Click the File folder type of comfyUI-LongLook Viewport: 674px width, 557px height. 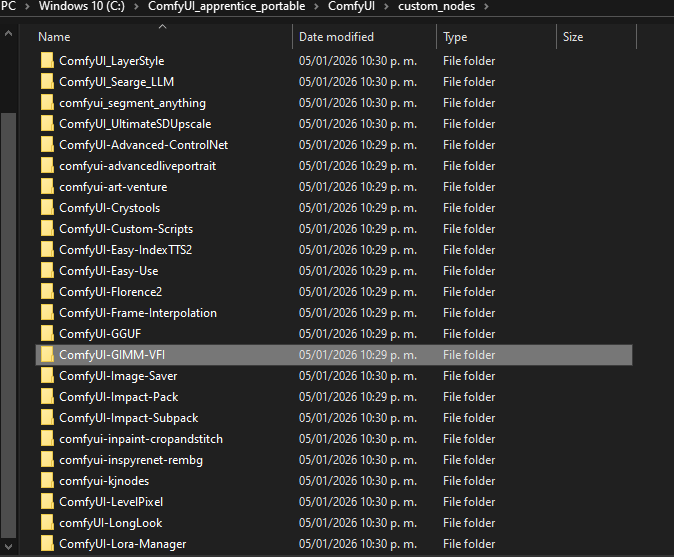(x=469, y=523)
